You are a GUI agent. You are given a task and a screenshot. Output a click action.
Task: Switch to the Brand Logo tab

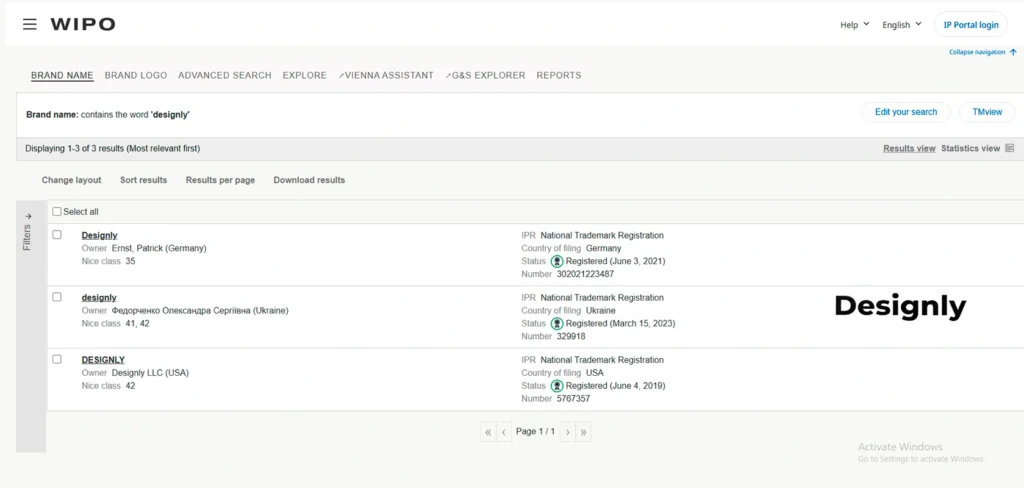(x=136, y=75)
